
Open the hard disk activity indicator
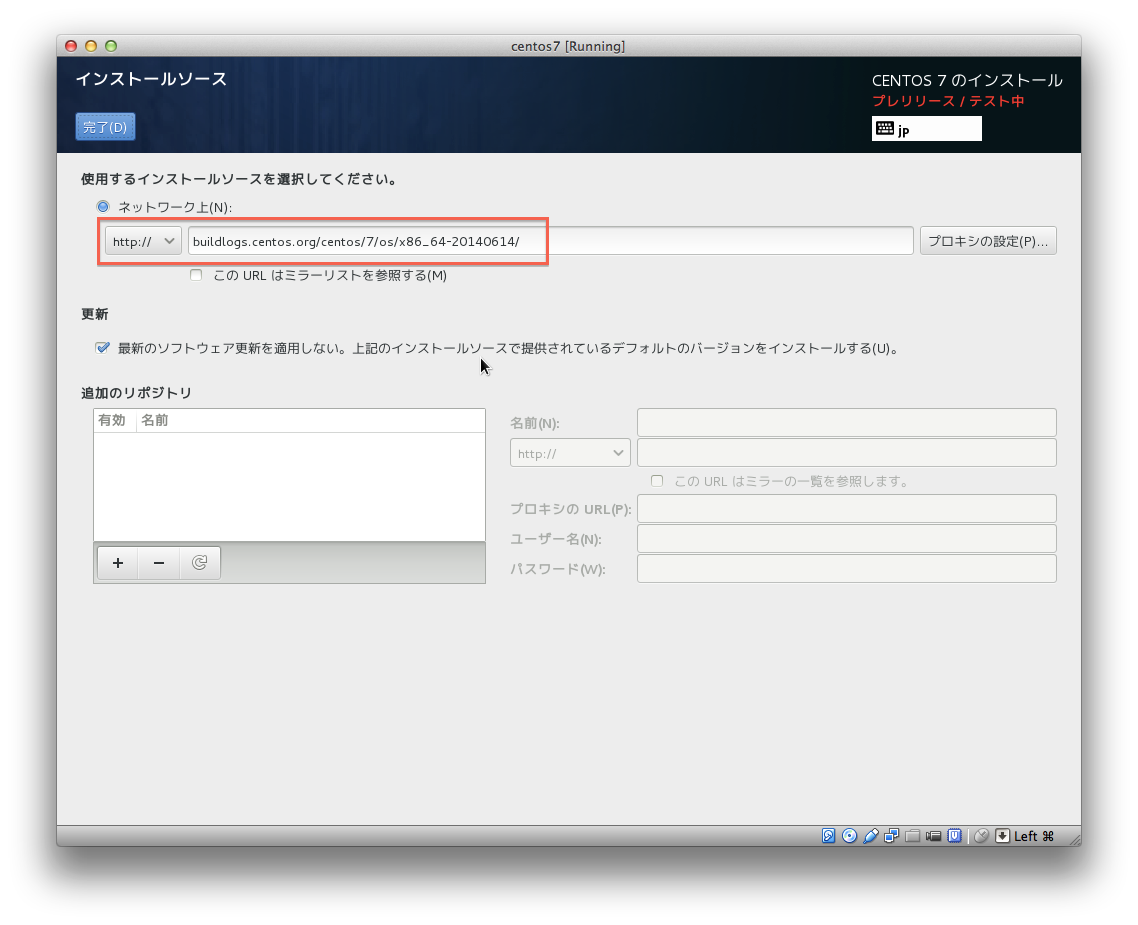pos(829,836)
